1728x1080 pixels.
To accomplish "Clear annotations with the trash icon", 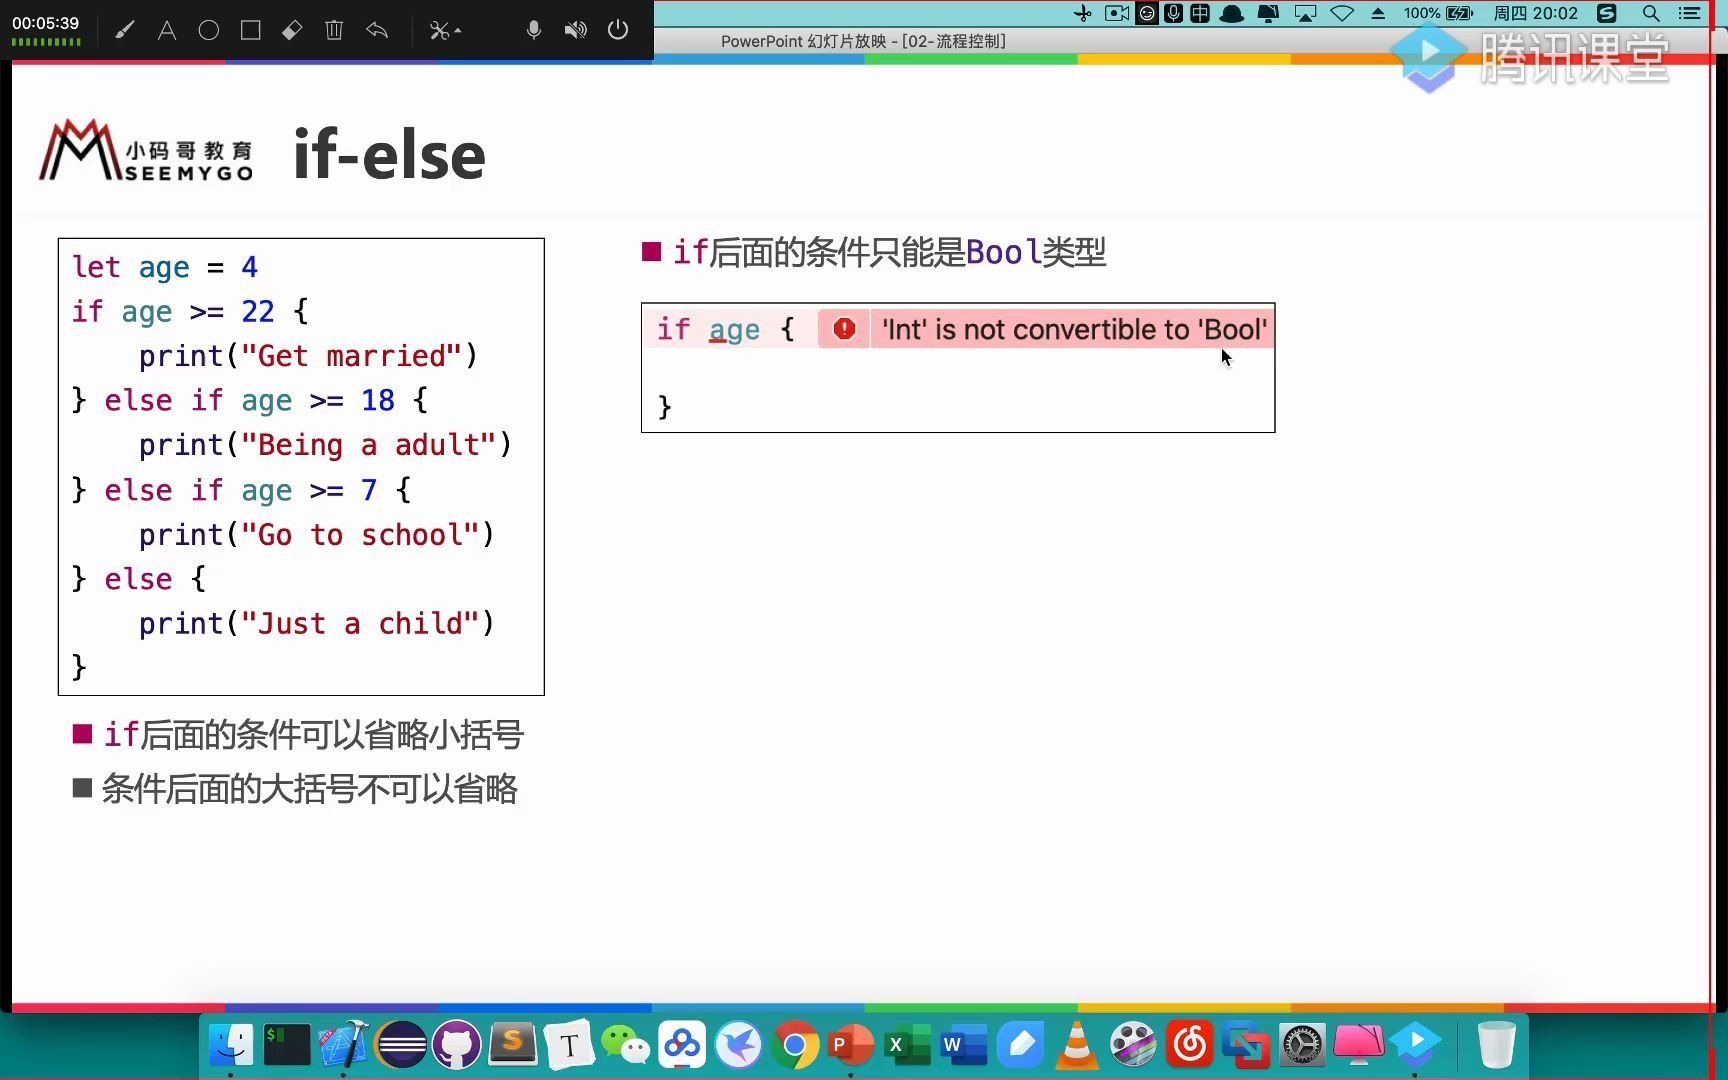I will 334,30.
